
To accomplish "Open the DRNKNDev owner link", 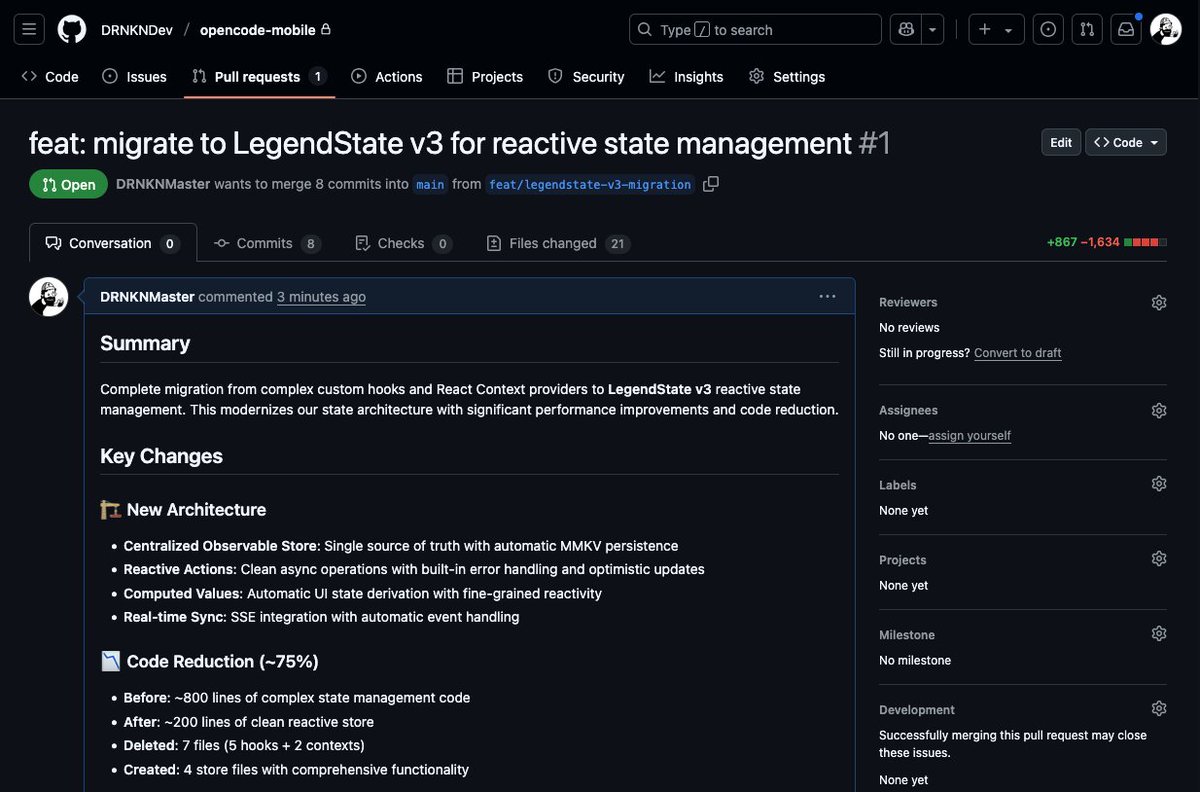I will (137, 30).
